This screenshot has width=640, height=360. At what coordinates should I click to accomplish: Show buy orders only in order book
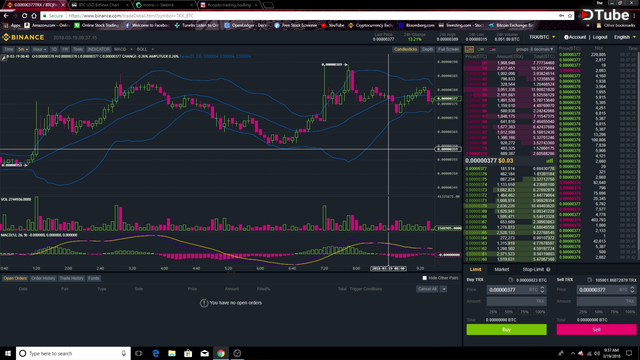pos(481,49)
